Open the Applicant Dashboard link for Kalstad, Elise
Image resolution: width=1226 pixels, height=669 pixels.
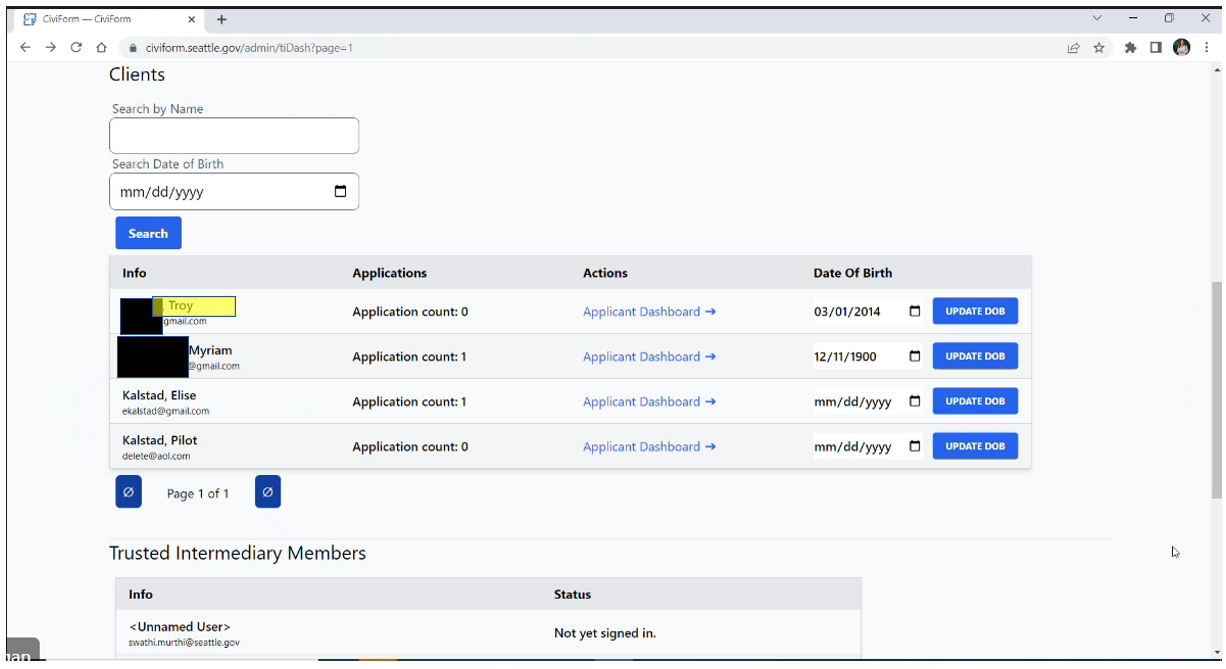click(x=648, y=401)
